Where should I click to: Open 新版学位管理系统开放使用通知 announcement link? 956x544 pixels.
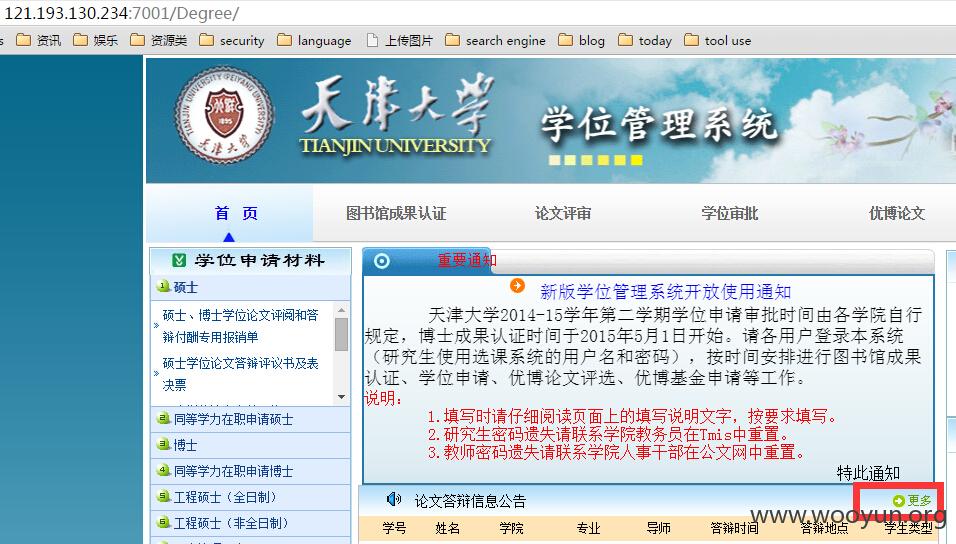coord(665,292)
